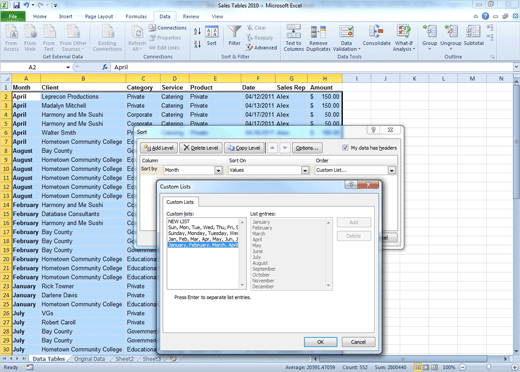Click the Reapply filter icon
This screenshot has width=520, height=372.
point(260,38)
